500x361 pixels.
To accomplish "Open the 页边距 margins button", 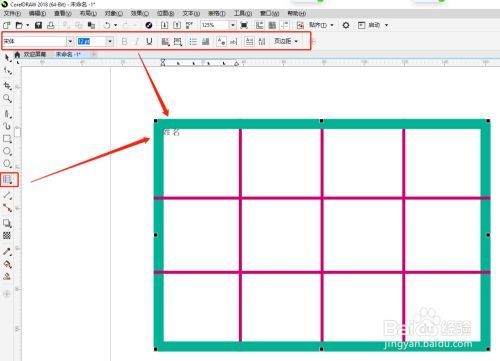I will tap(286, 41).
